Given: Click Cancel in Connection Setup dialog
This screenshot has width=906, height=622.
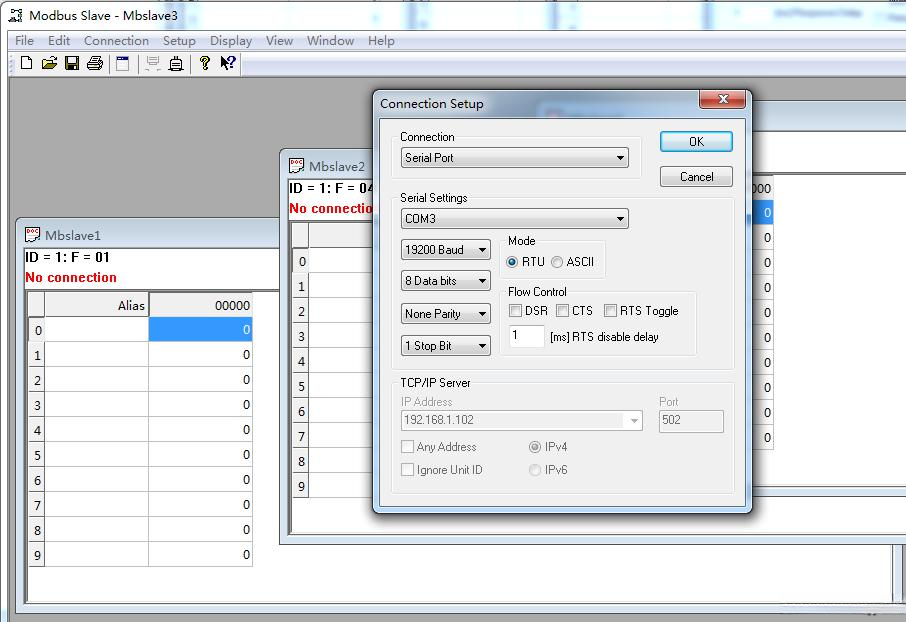Looking at the screenshot, I should point(696,177).
